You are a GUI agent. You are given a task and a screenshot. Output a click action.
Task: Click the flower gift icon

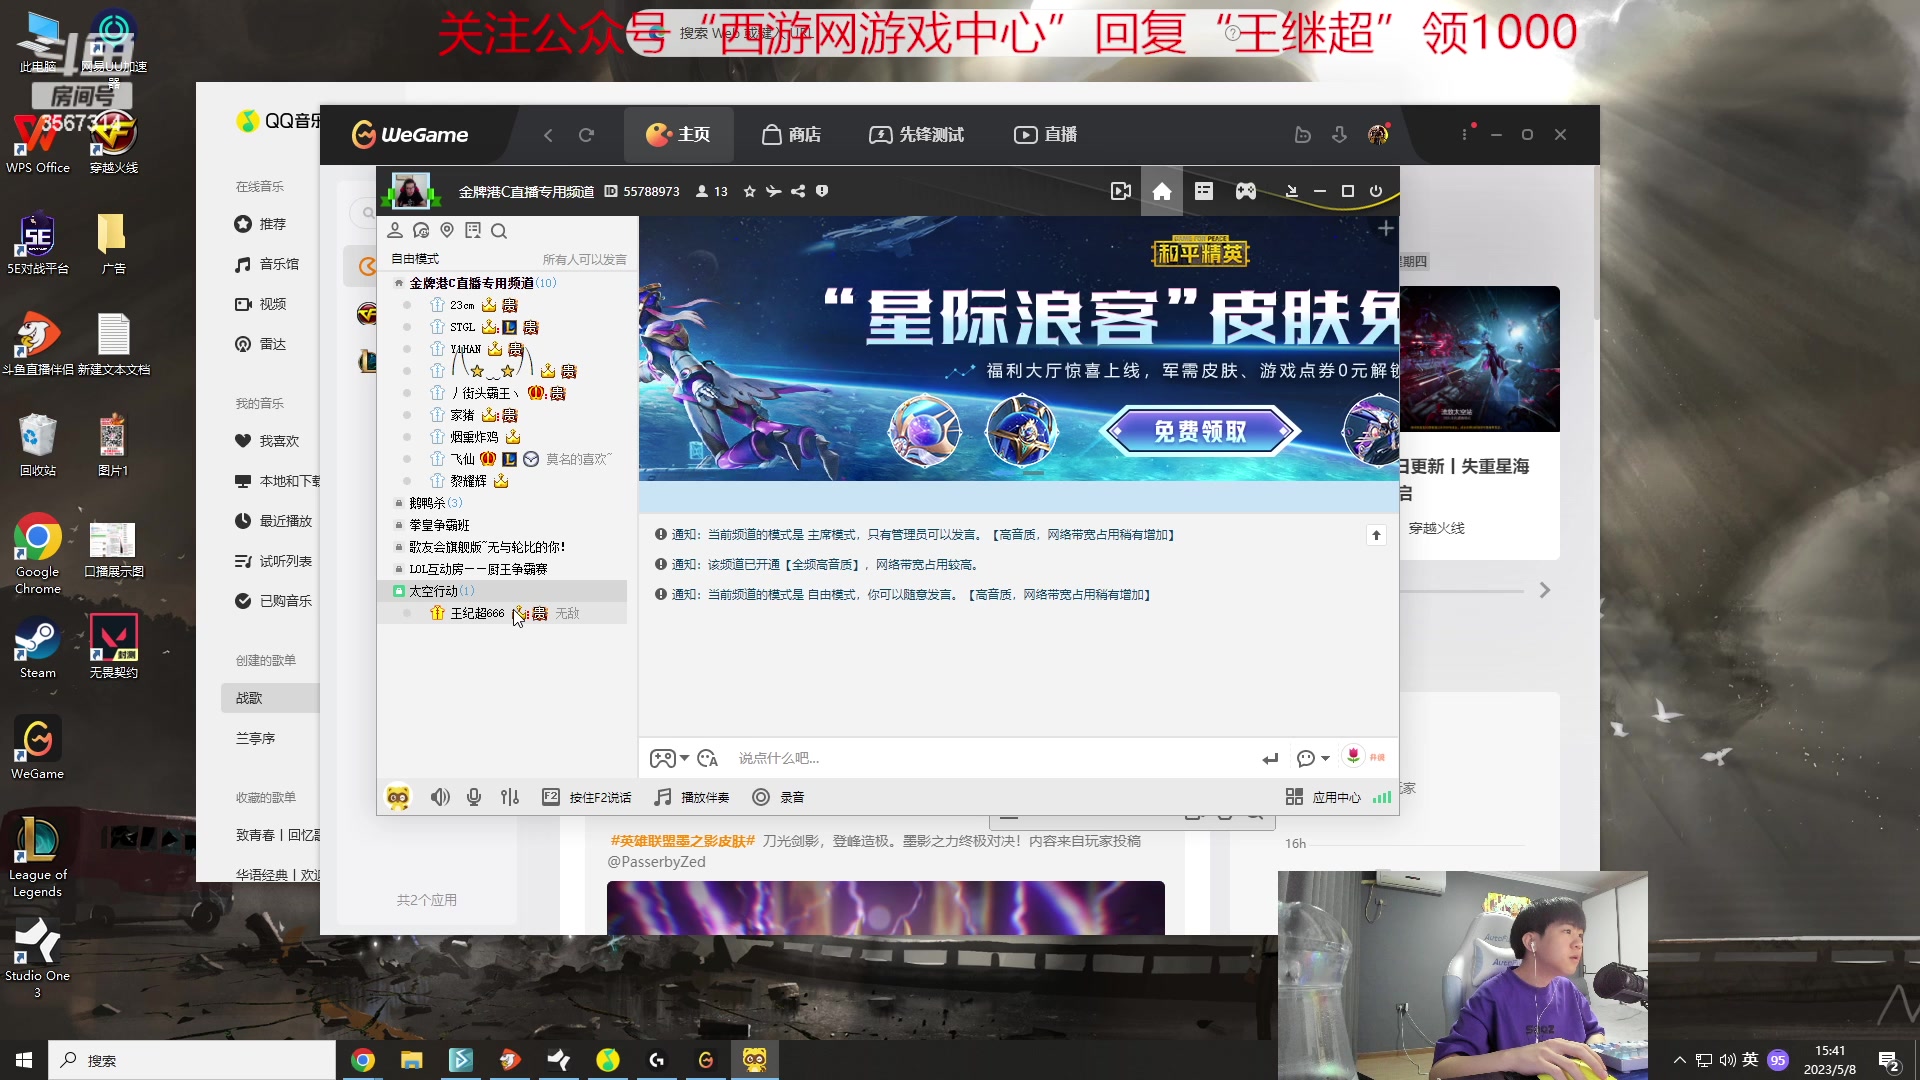click(1353, 757)
